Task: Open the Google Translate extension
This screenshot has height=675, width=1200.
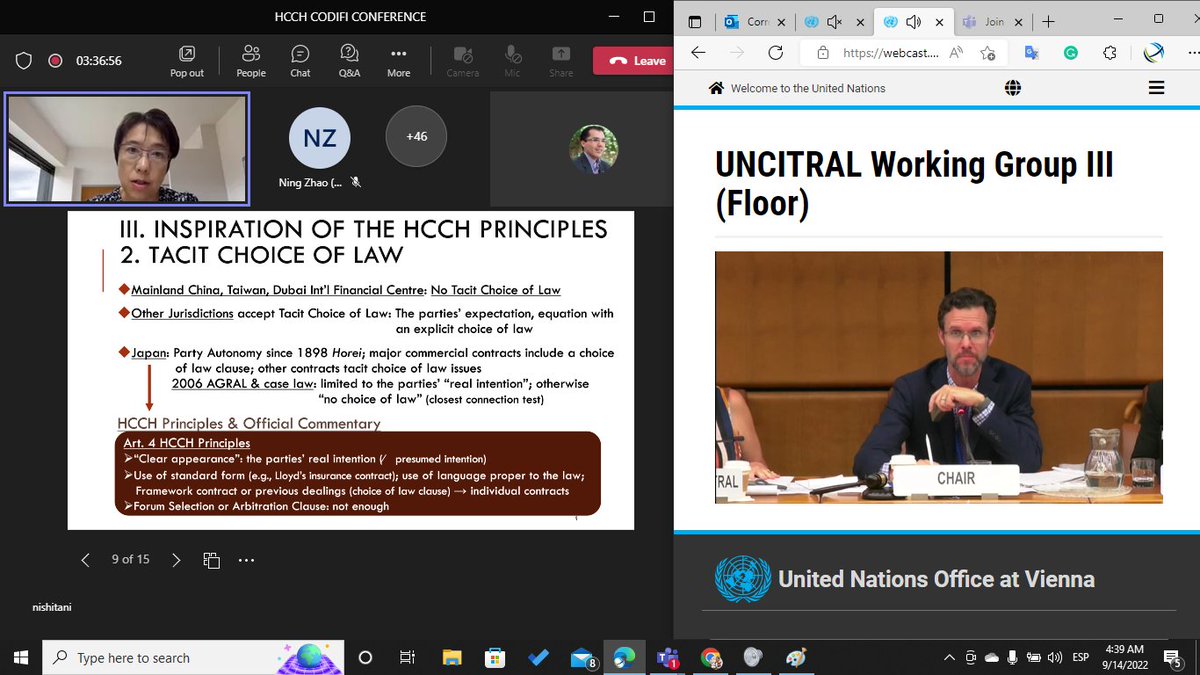Action: (1033, 53)
